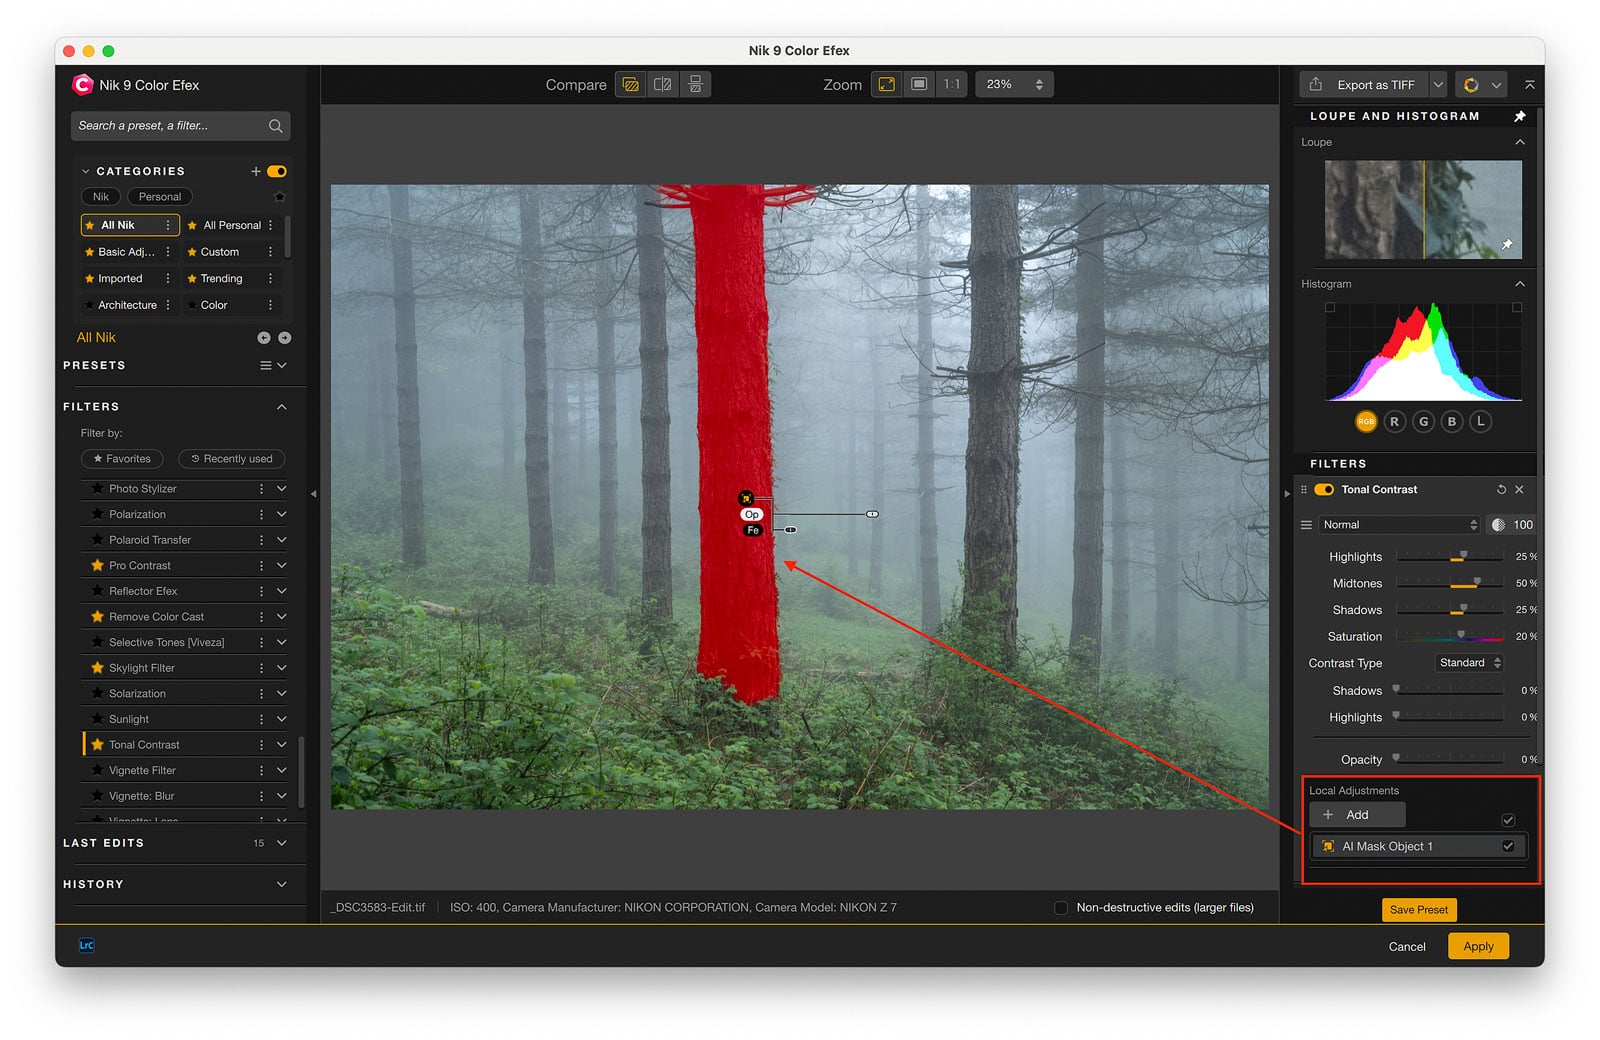1600x1040 pixels.
Task: Click the pin icon inside loupe preview
Action: tap(1507, 244)
